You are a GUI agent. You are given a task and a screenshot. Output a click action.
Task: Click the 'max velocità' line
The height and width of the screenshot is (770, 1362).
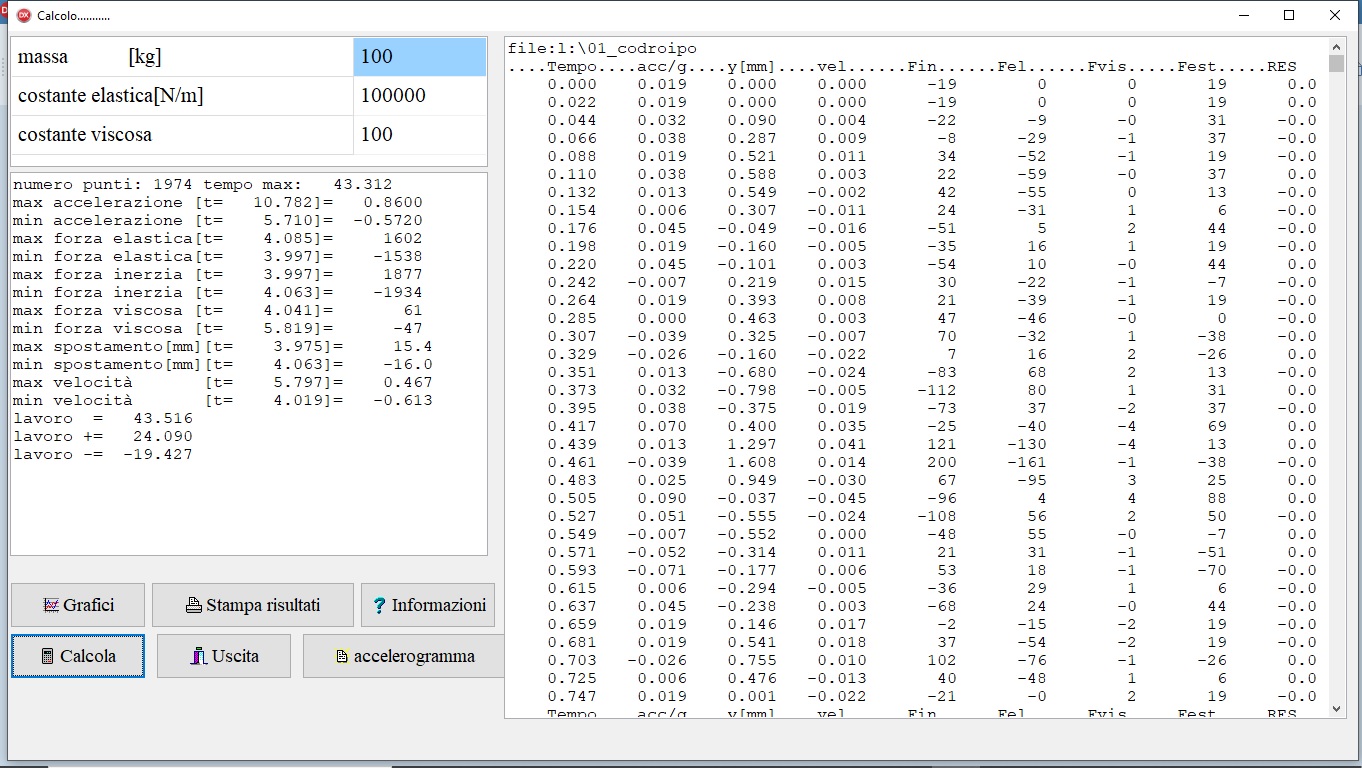[223, 383]
